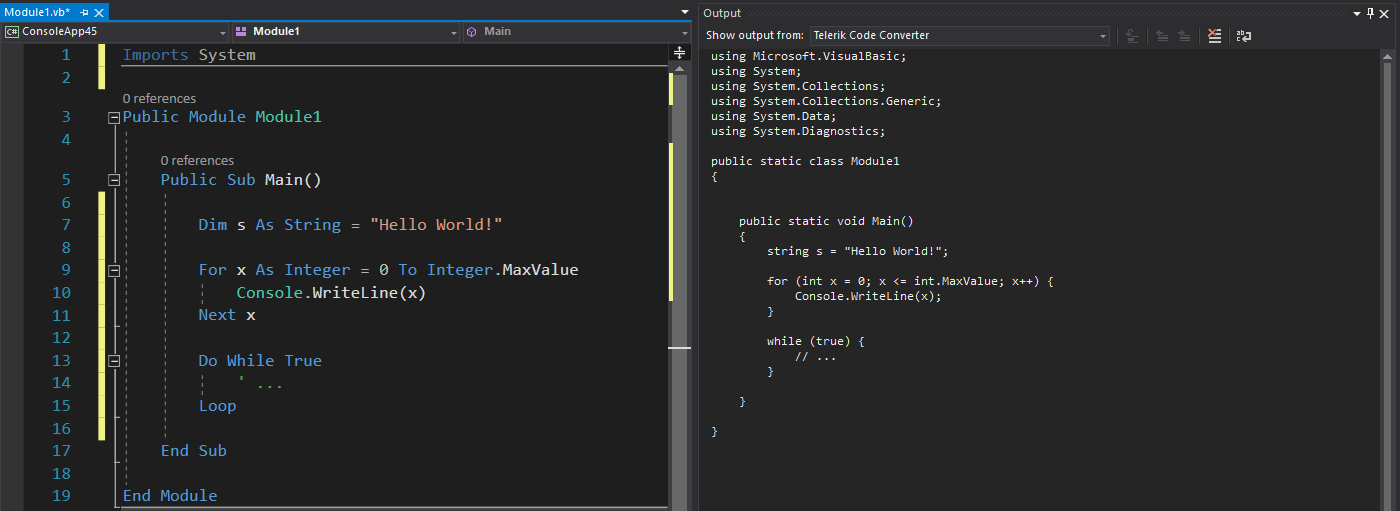The image size is (1400, 511).
Task: Click Find Message in Code icon
Action: click(x=1133, y=35)
